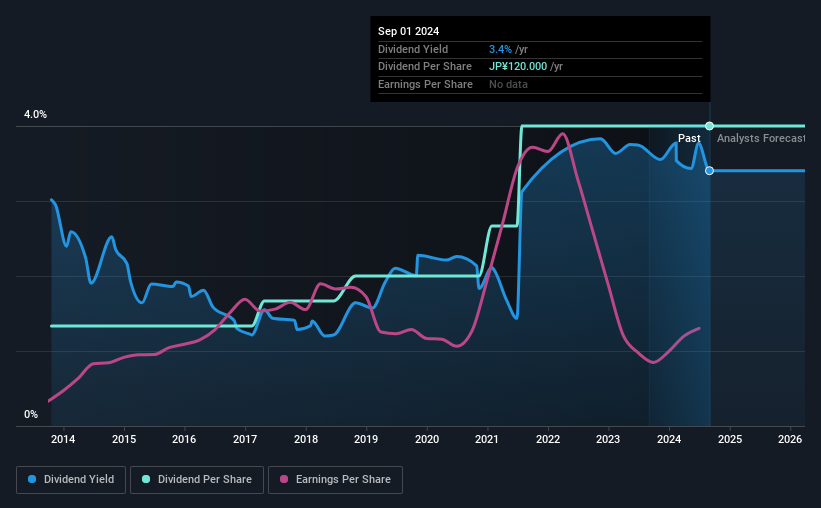
Task: Click the 2019 x-axis label
Action: tap(366, 439)
